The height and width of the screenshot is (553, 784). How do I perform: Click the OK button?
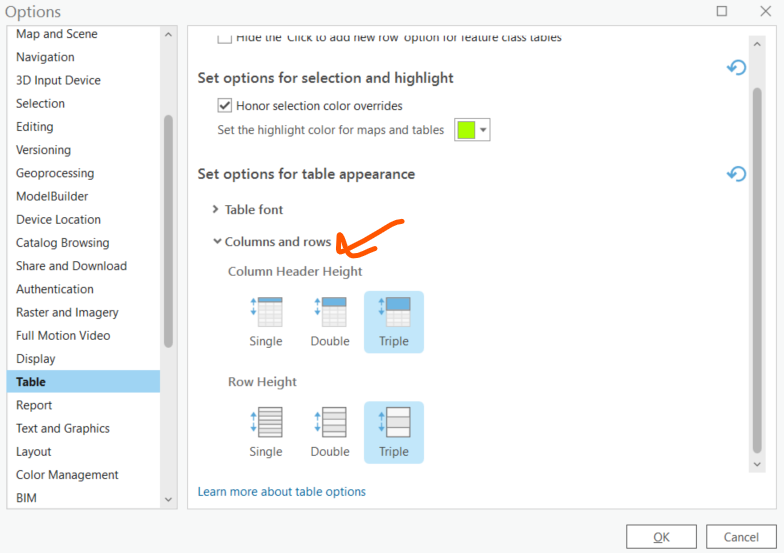coord(661,537)
